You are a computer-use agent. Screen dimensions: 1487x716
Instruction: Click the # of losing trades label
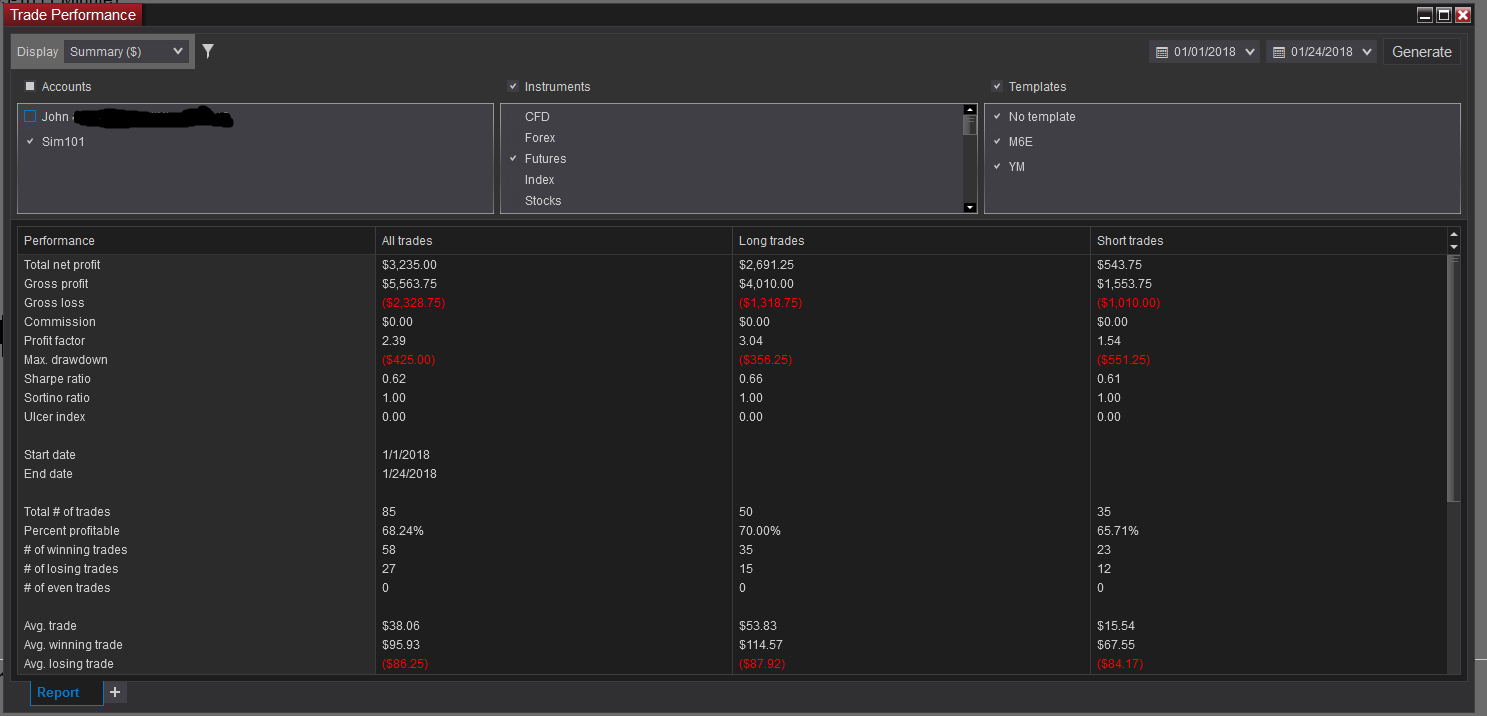(71, 569)
